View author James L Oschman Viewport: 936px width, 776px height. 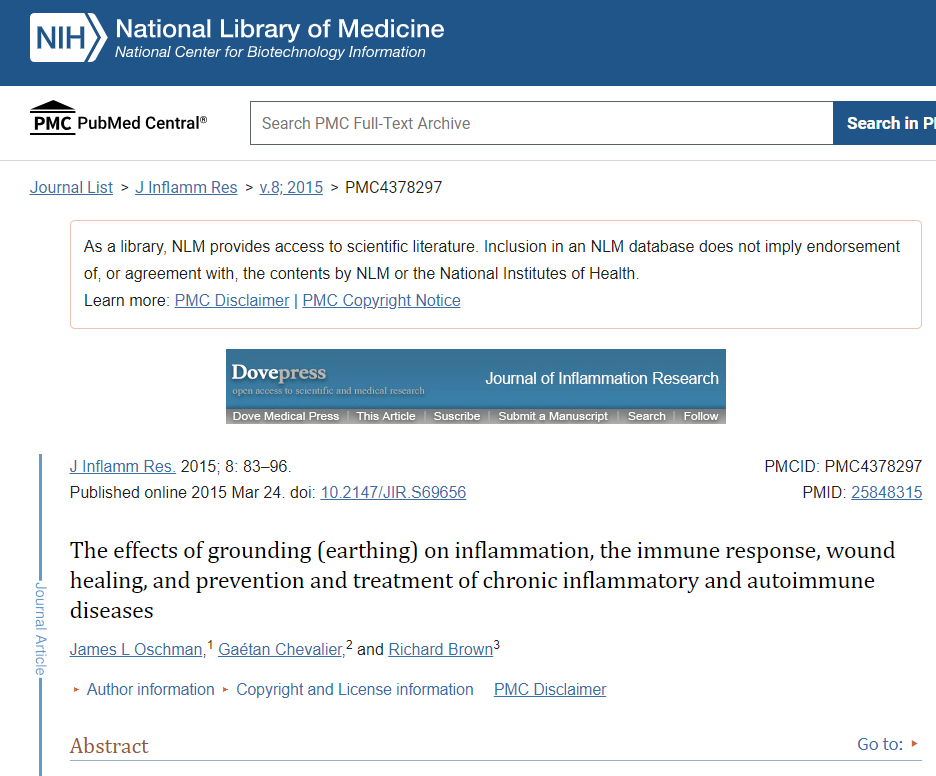pos(136,649)
